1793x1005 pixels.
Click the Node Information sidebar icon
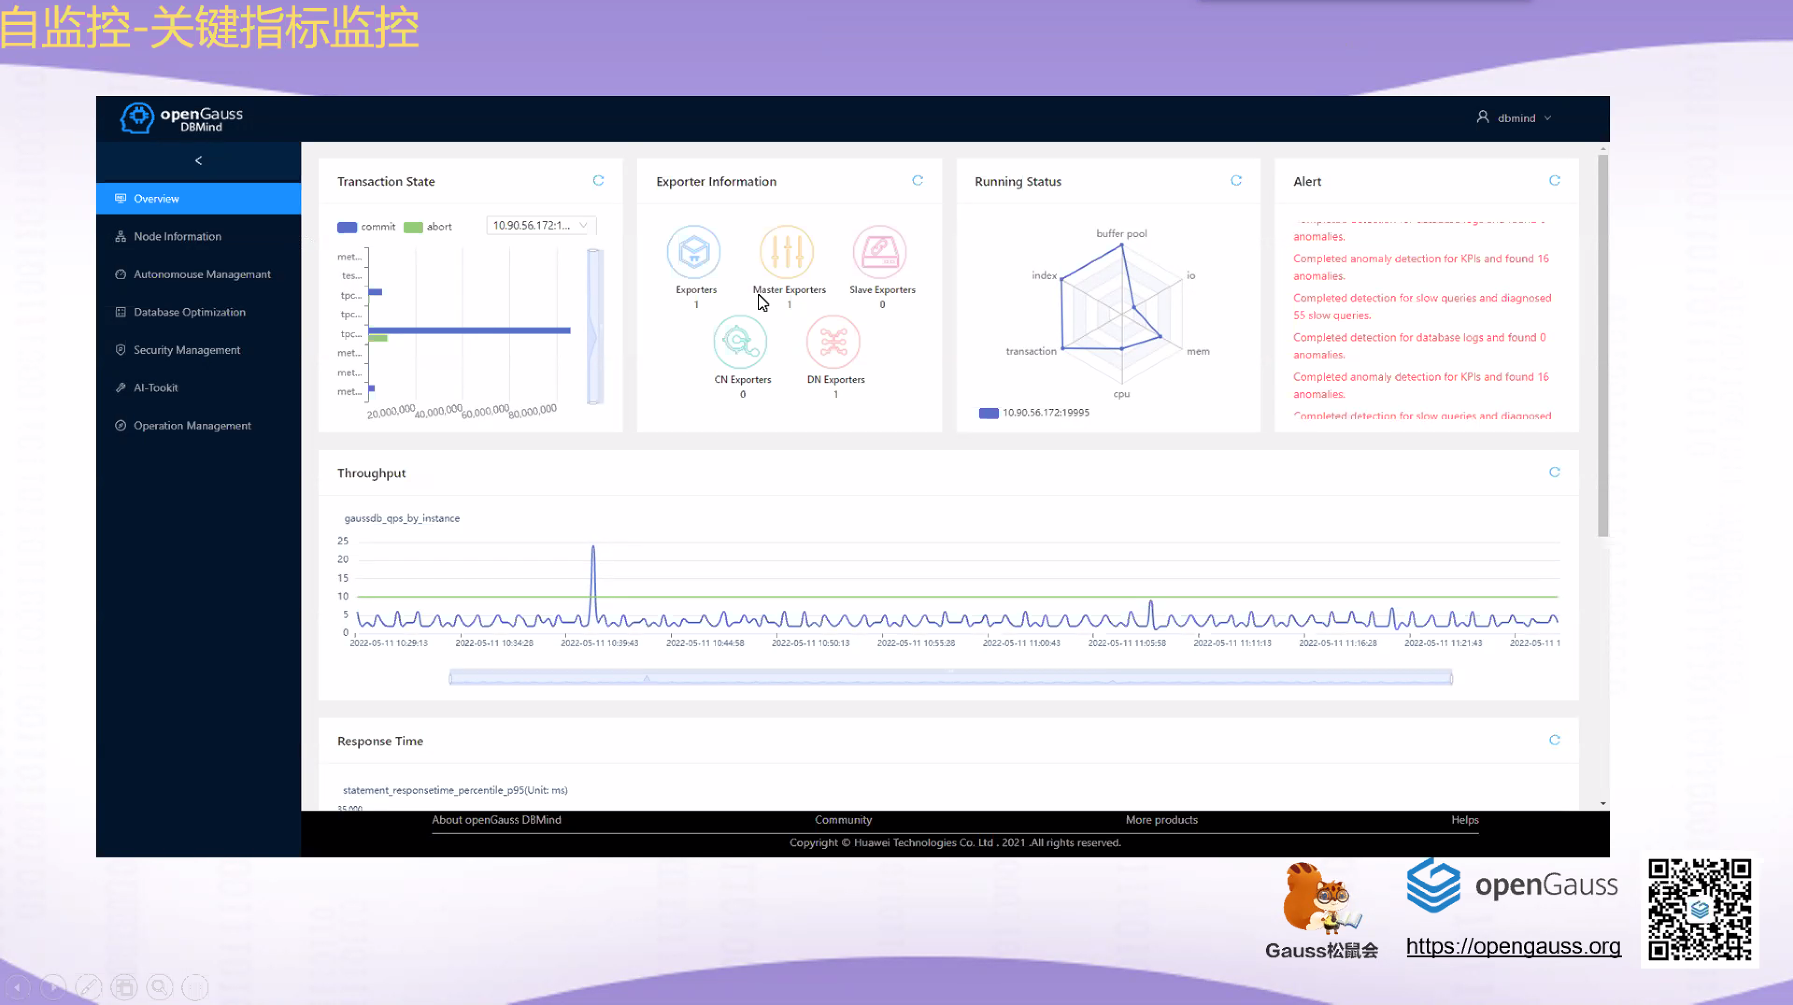121,236
